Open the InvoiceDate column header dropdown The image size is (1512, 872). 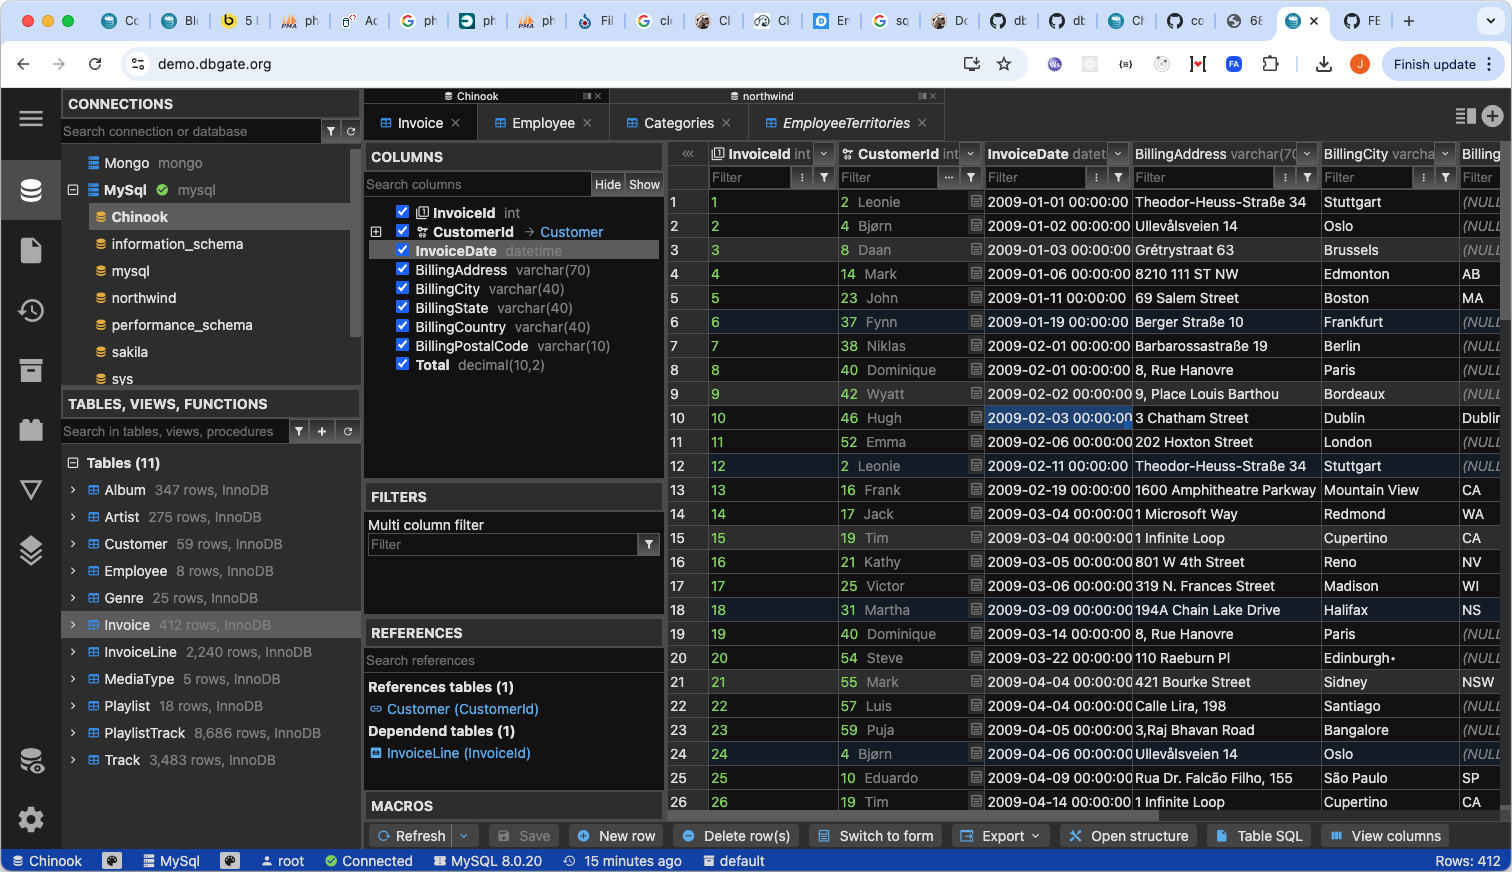1117,153
